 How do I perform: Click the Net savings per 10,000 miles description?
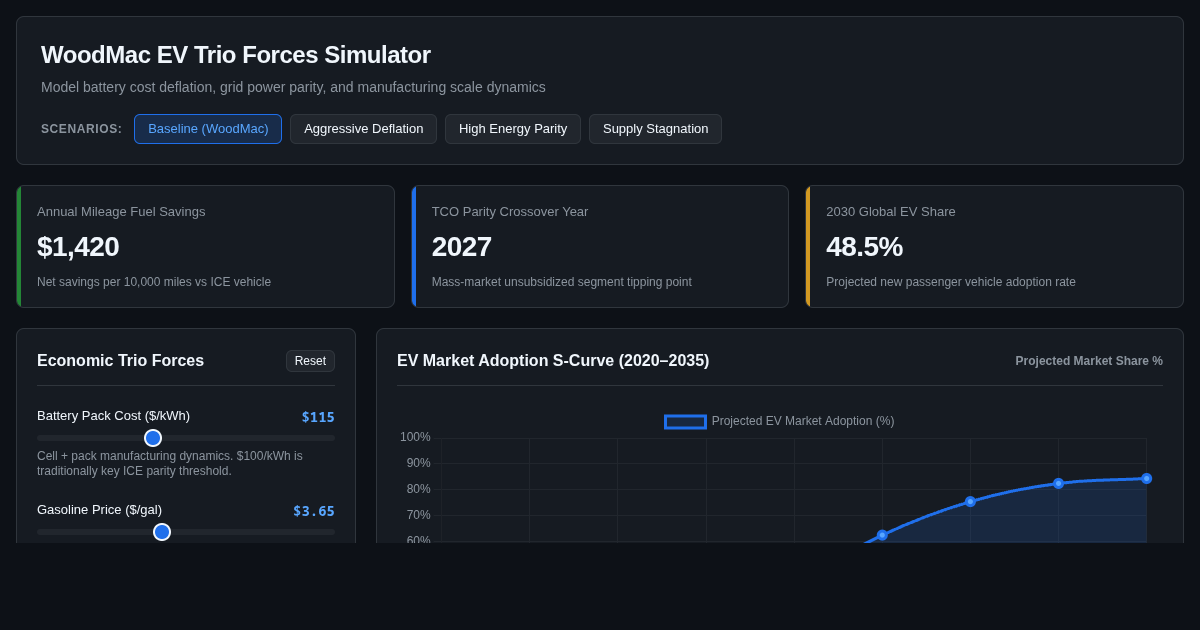tap(154, 282)
